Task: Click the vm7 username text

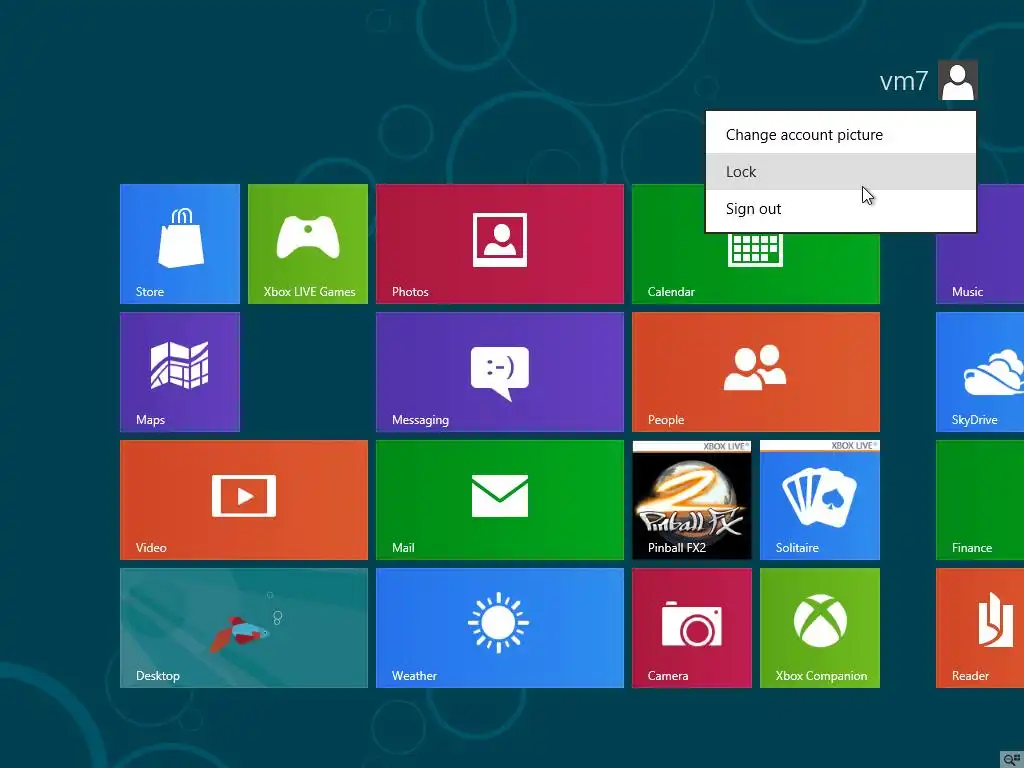Action: tap(903, 81)
